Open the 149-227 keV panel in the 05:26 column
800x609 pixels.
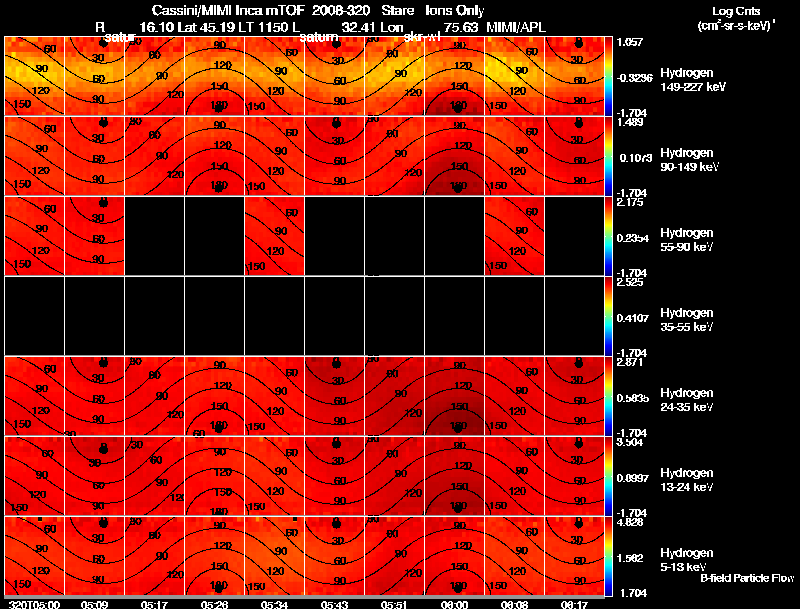214,76
